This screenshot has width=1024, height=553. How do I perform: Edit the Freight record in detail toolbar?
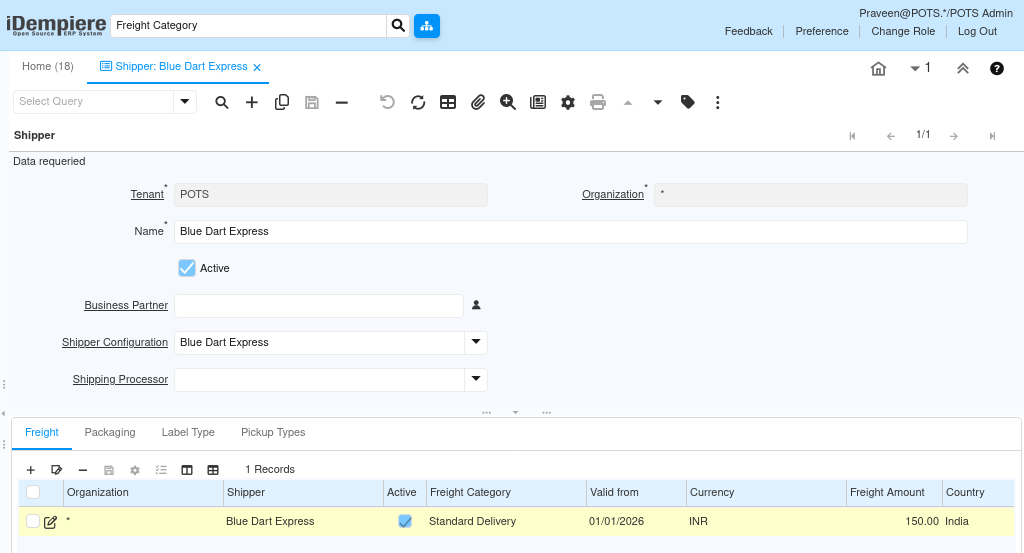[56, 470]
